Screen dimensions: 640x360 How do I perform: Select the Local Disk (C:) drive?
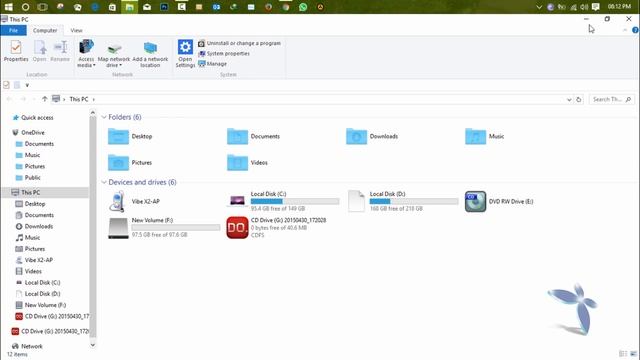[x=283, y=201]
